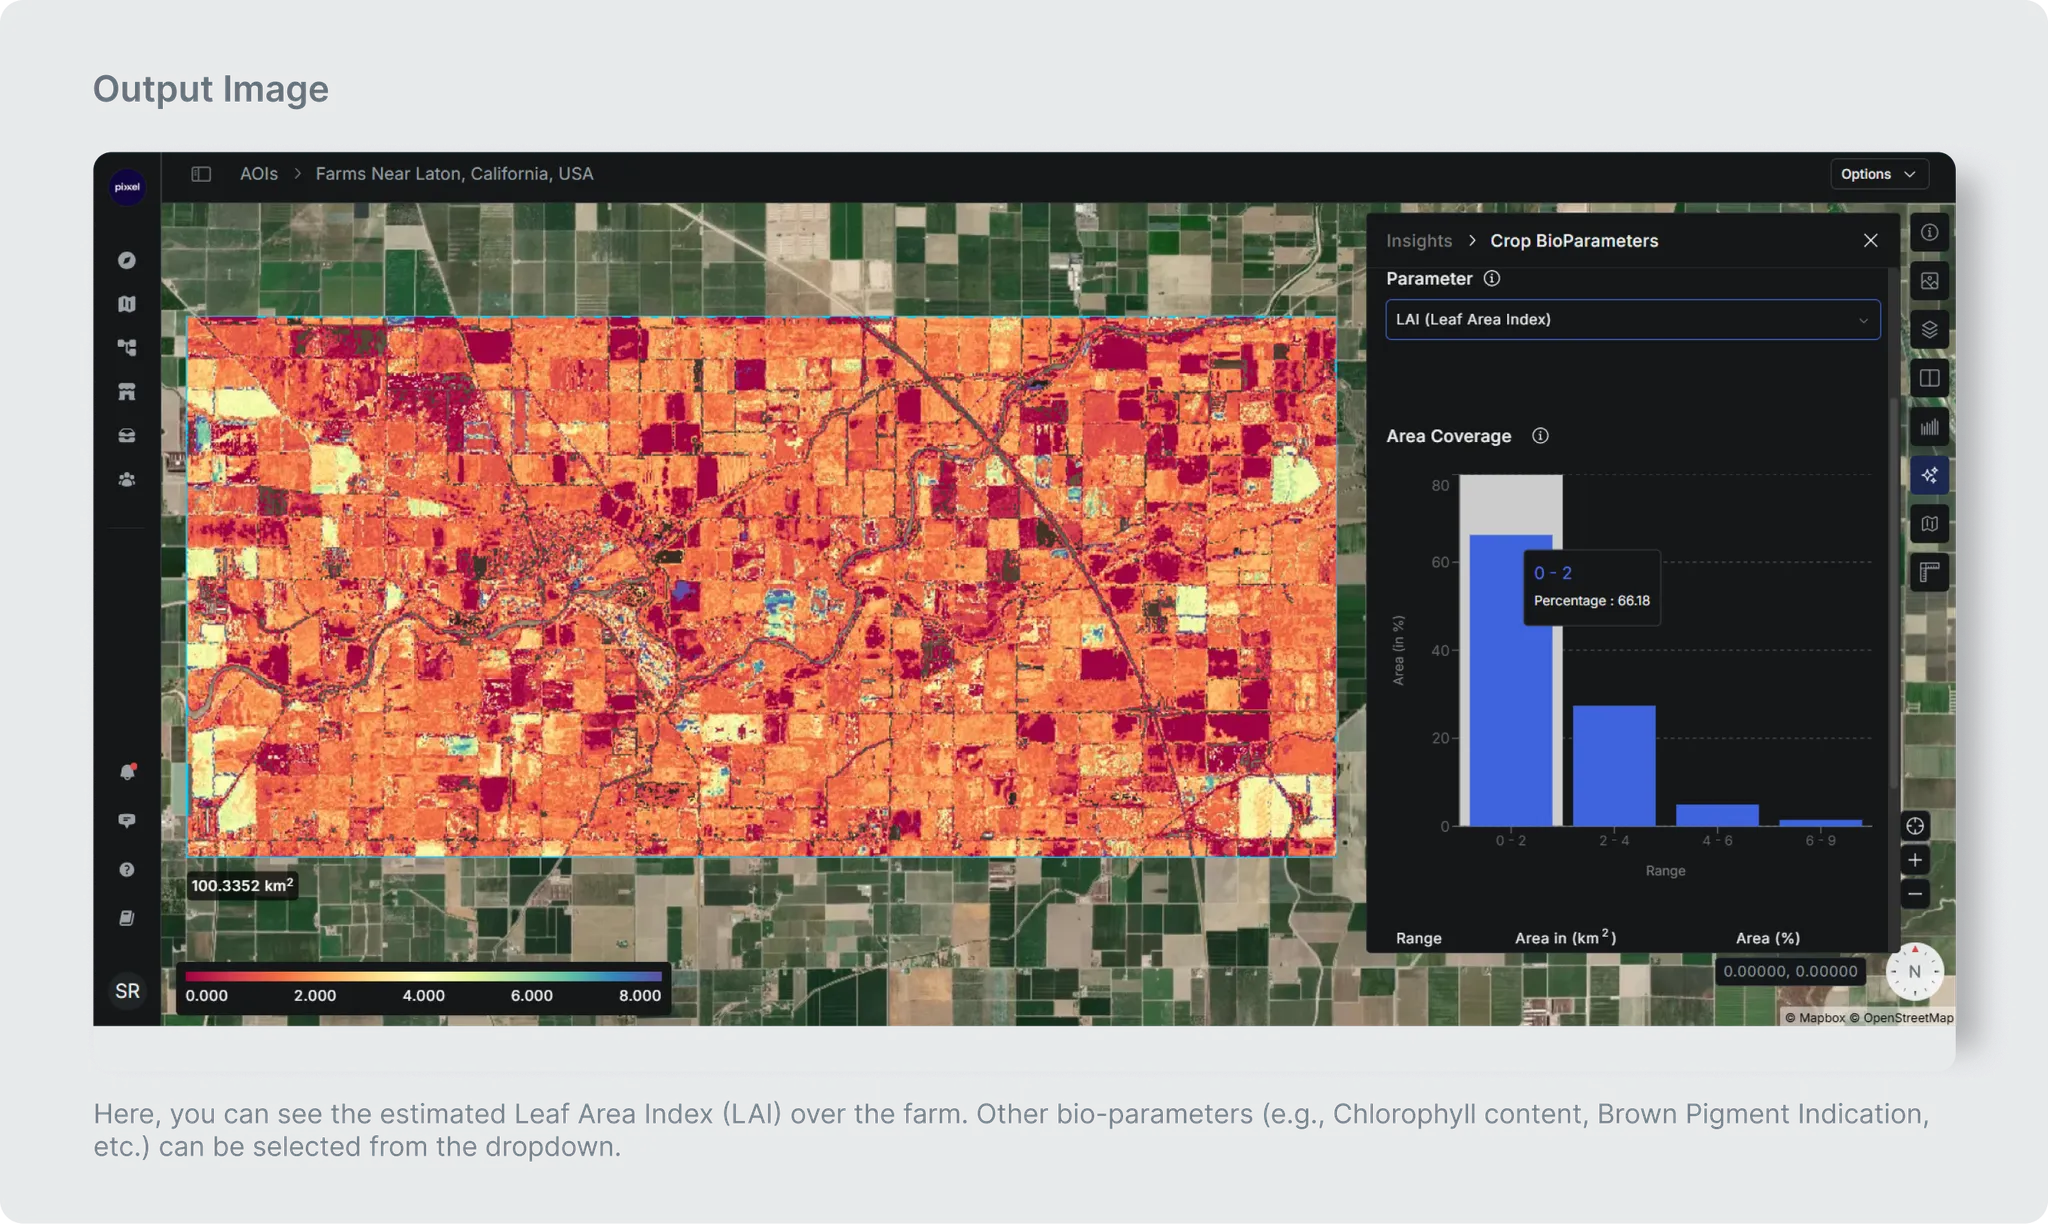This screenshot has width=2048, height=1224.
Task: Click the Parameter section label
Action: click(x=1429, y=279)
